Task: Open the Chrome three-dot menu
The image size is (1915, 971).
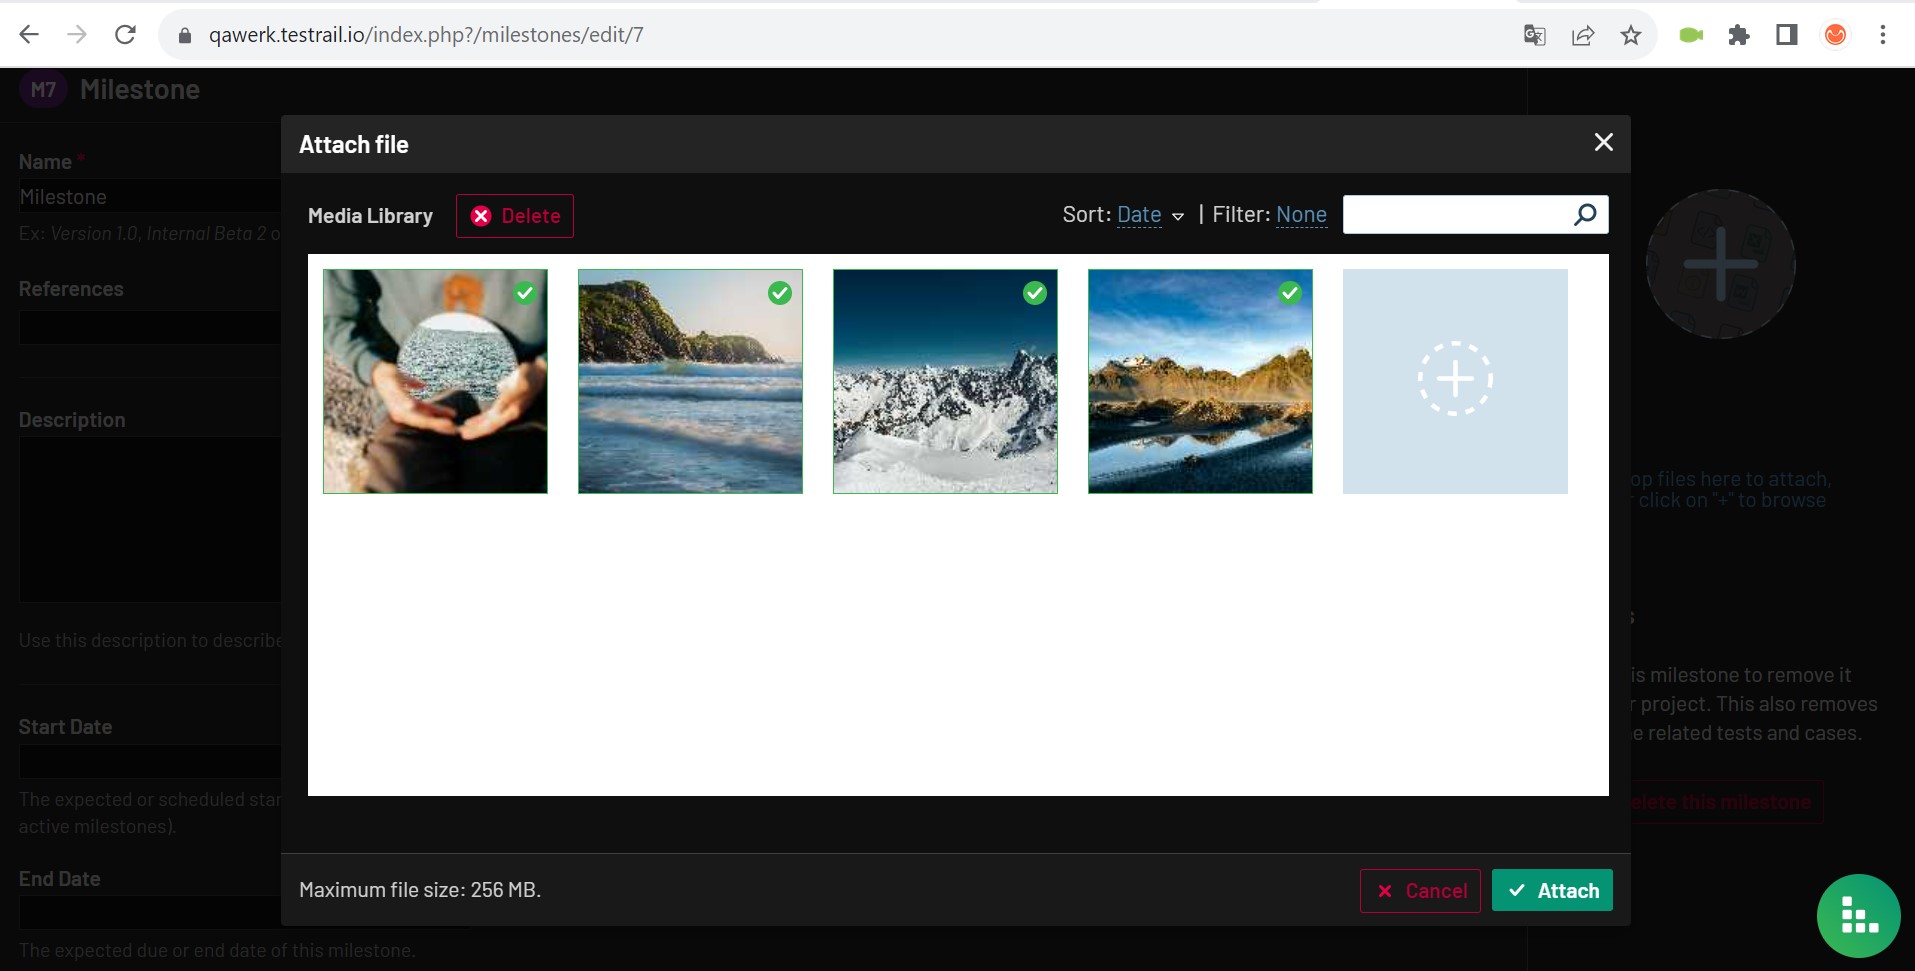Action: [1883, 35]
